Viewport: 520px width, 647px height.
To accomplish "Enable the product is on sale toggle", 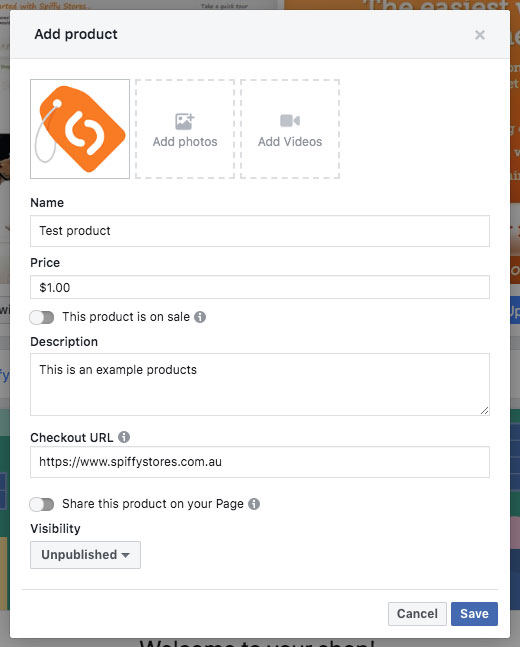I will pyautogui.click(x=42, y=317).
